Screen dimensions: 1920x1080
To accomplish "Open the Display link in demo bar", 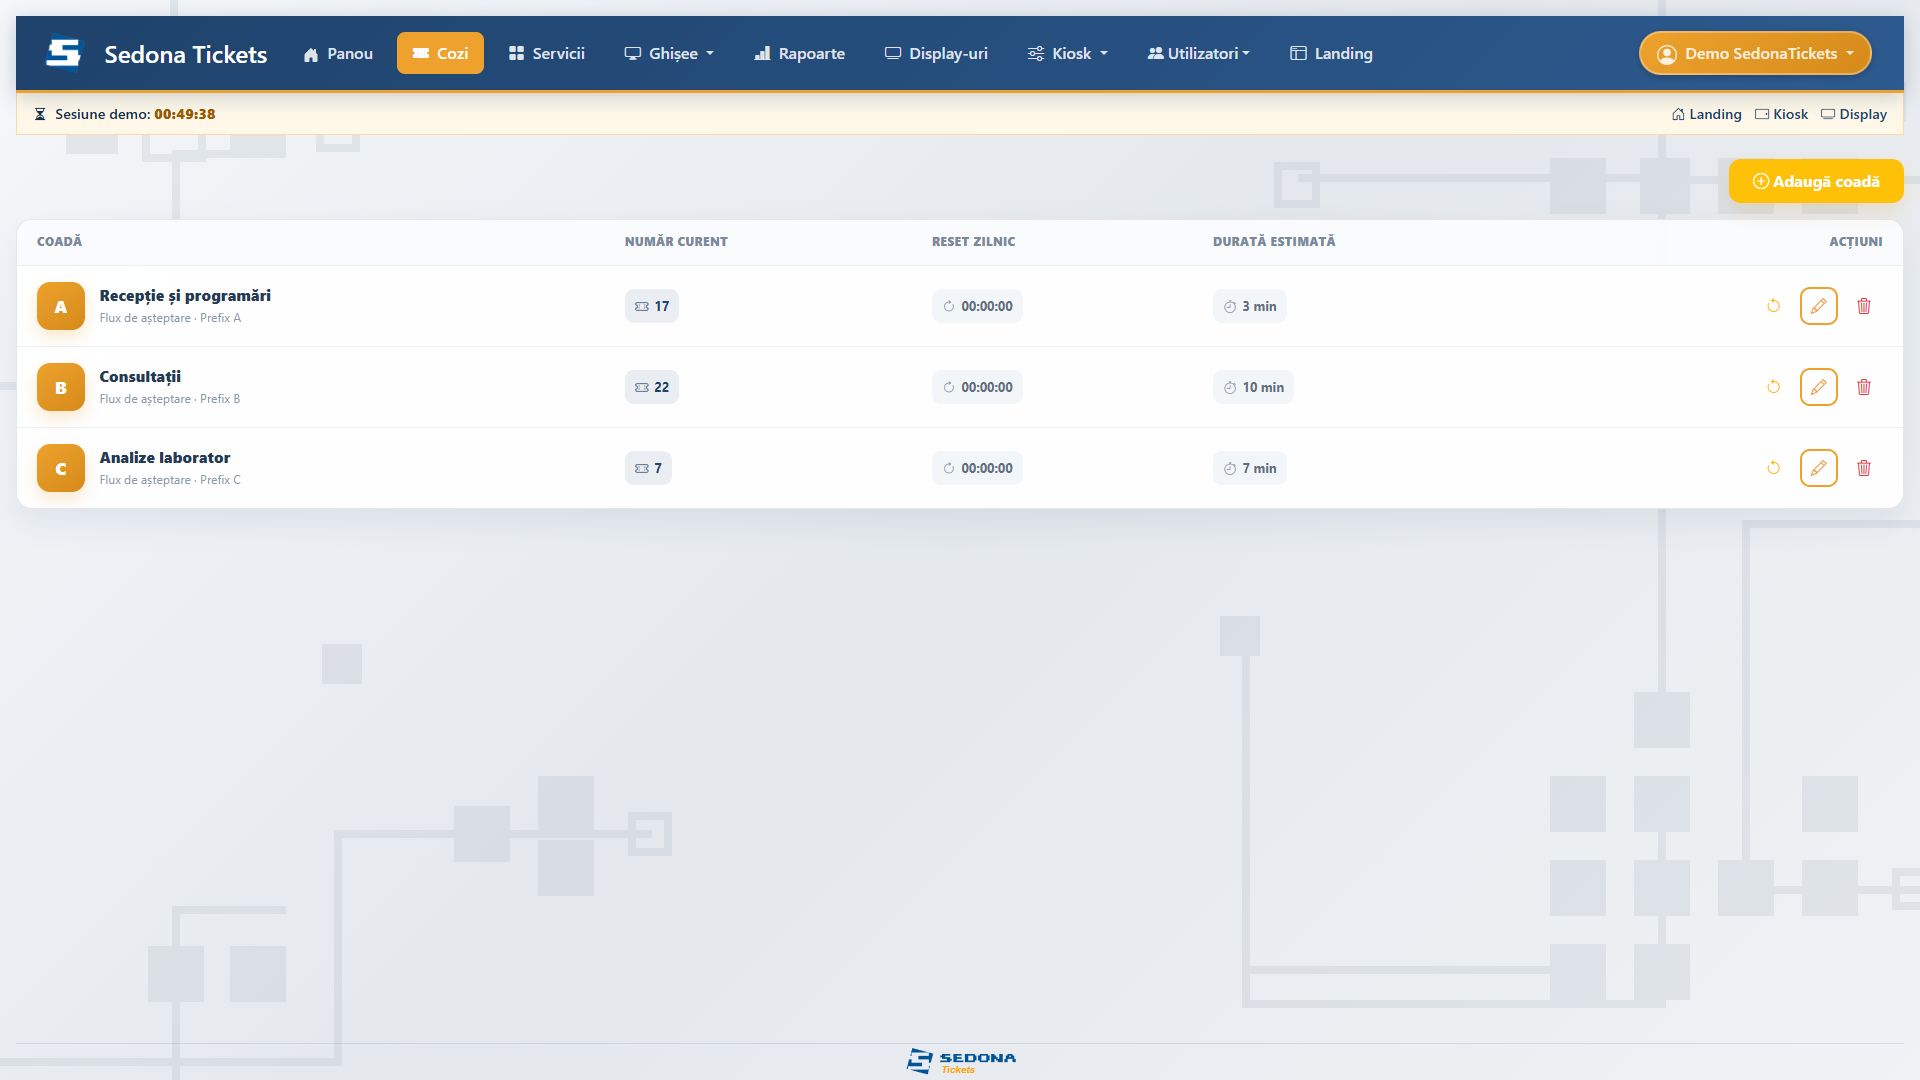I will pyautogui.click(x=1853, y=114).
